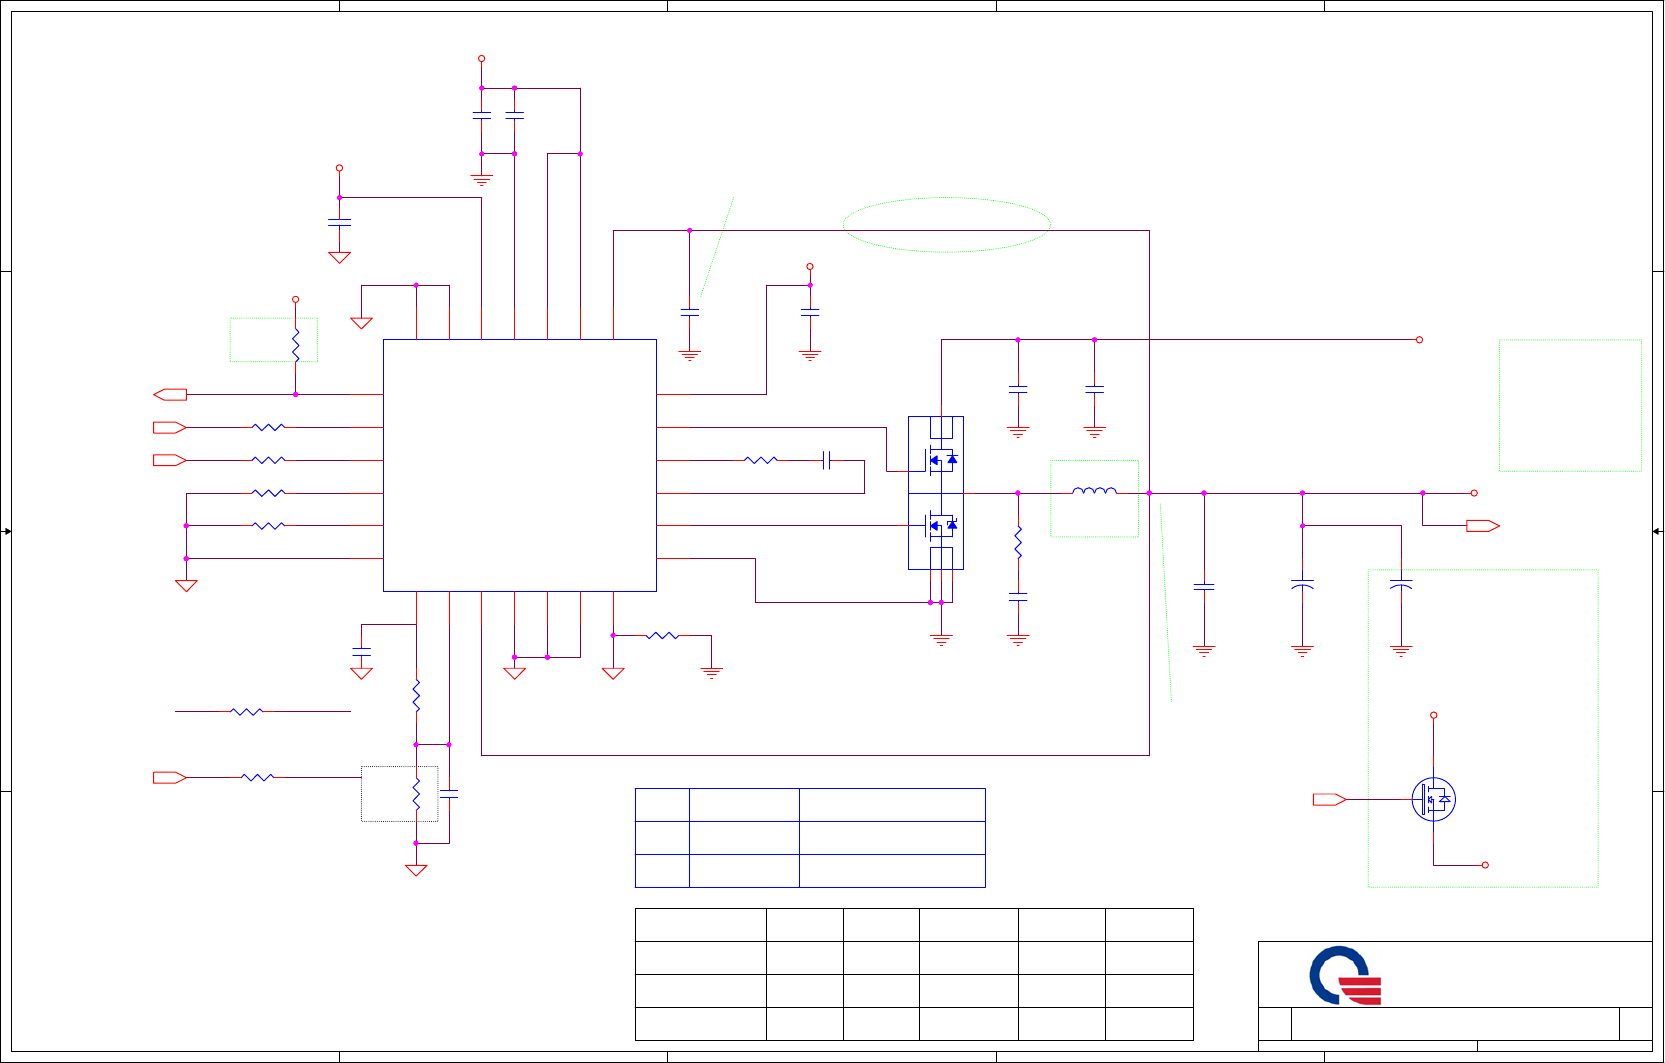Viewport: 1665px width, 1063px height.
Task: Click the top-left cell of the black table
Action: click(x=701, y=925)
